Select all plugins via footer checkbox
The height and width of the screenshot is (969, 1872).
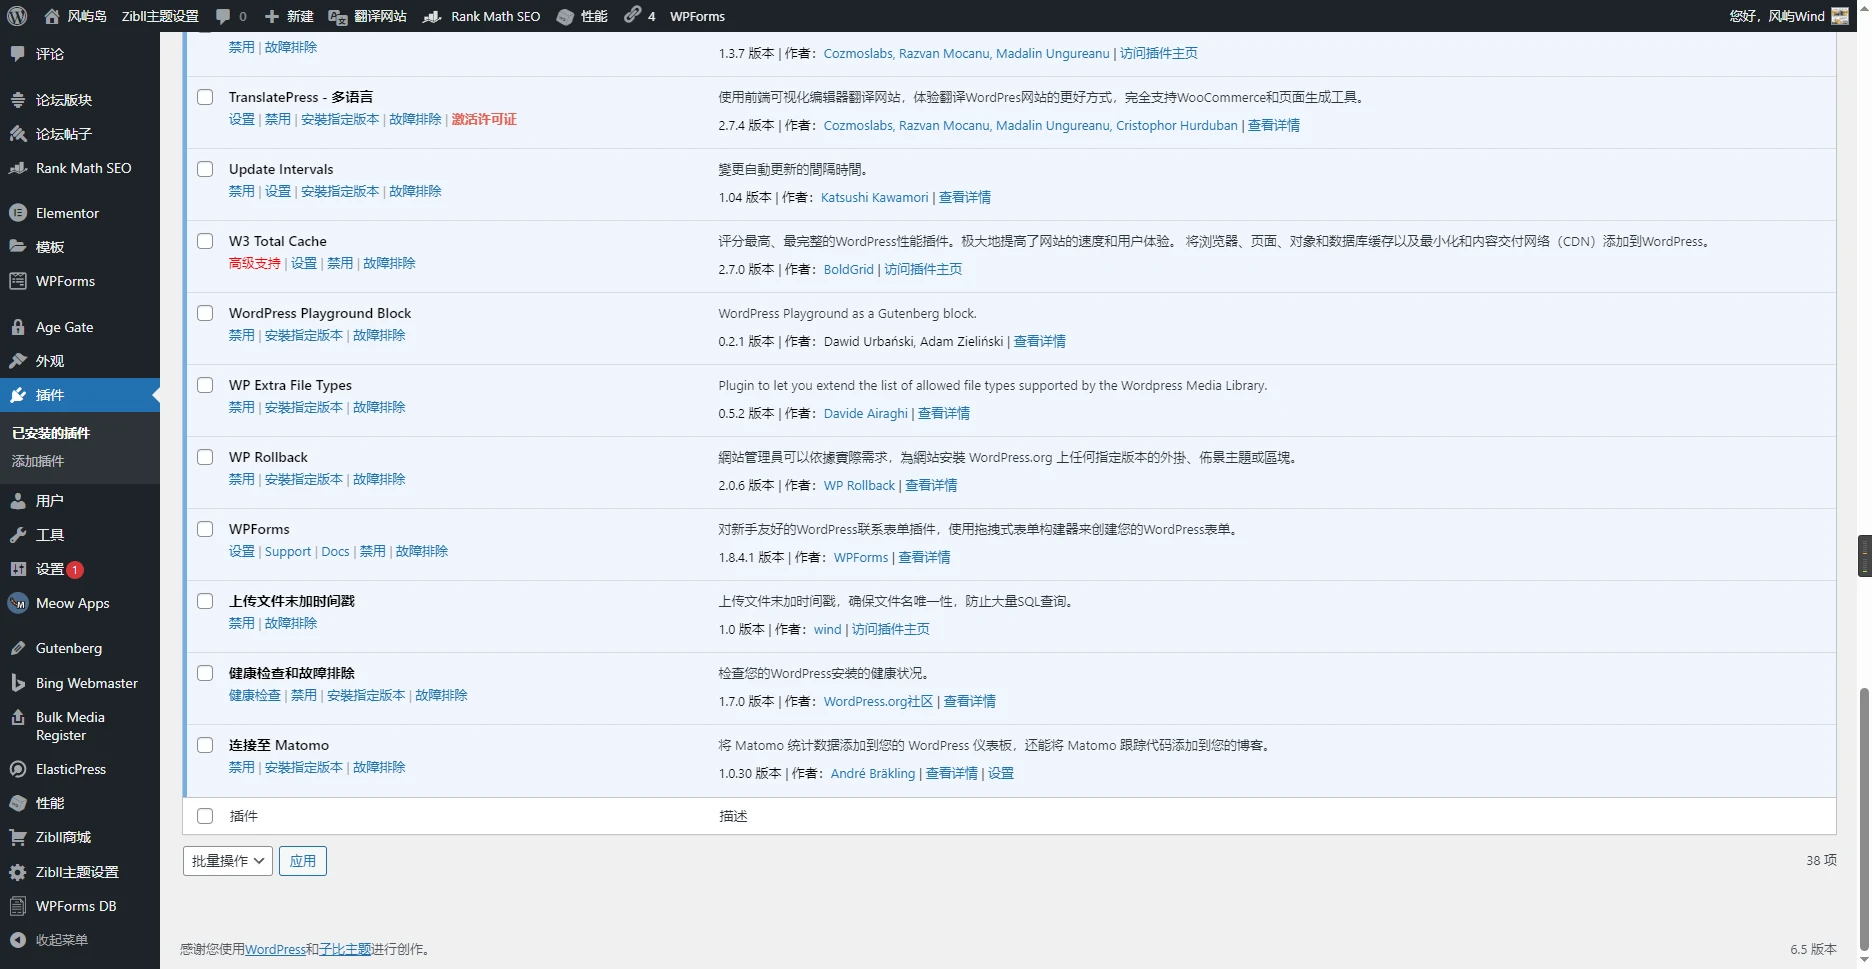(x=205, y=816)
